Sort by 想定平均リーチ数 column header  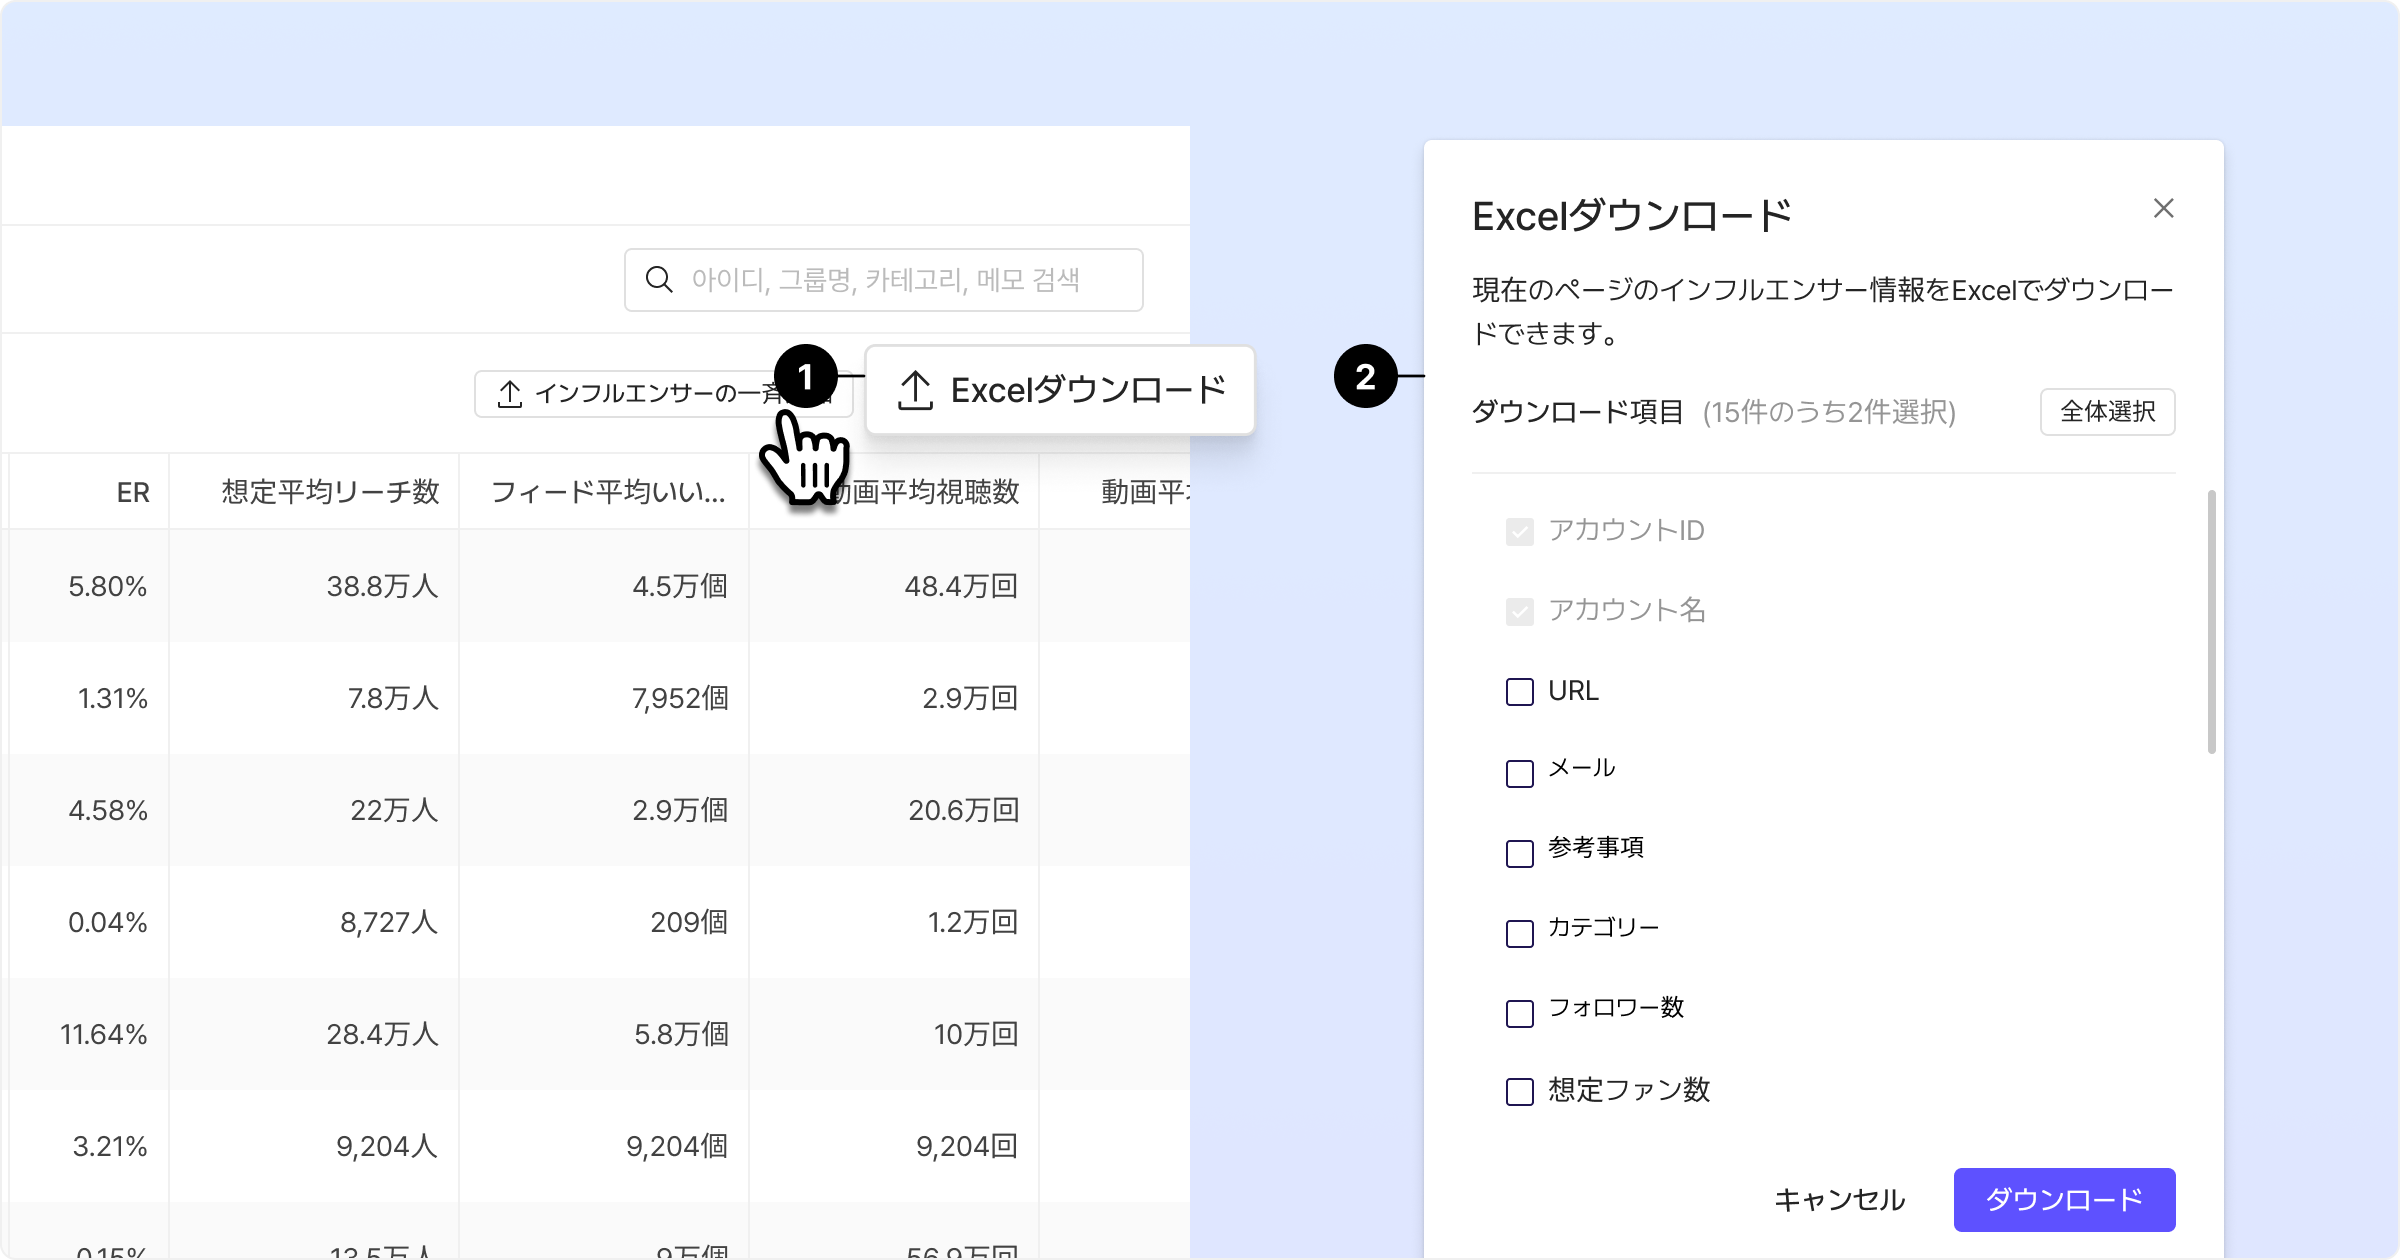tap(330, 492)
